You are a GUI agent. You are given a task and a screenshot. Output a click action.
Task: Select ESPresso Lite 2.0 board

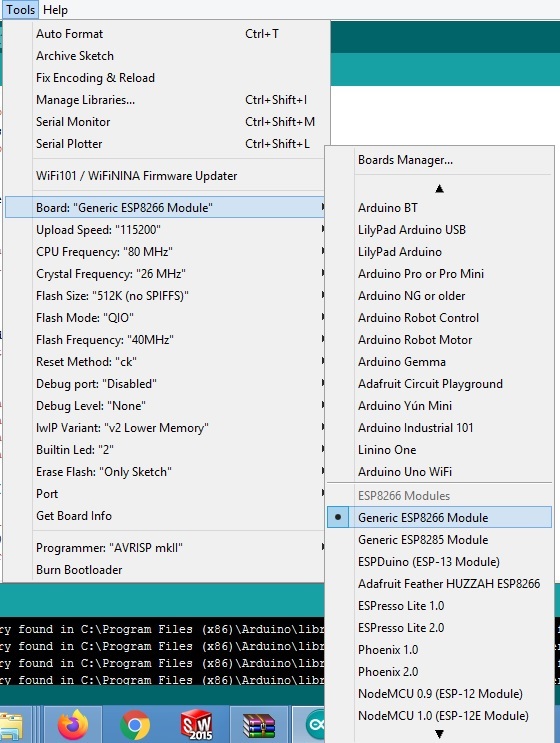coord(439,627)
